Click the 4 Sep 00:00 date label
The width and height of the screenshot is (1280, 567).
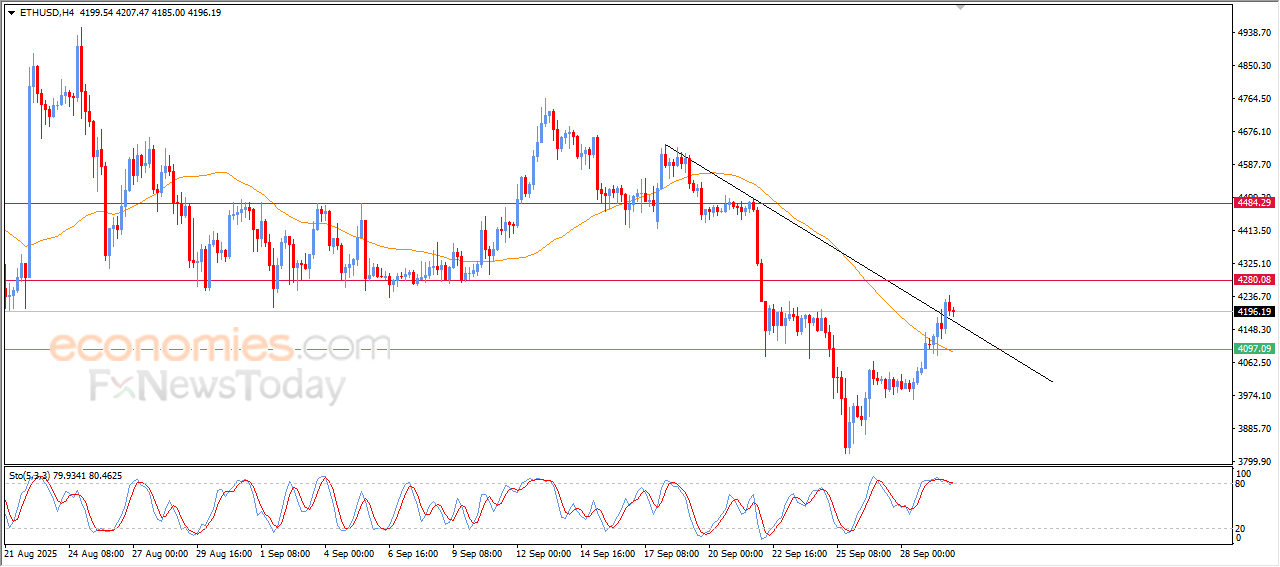[347, 553]
